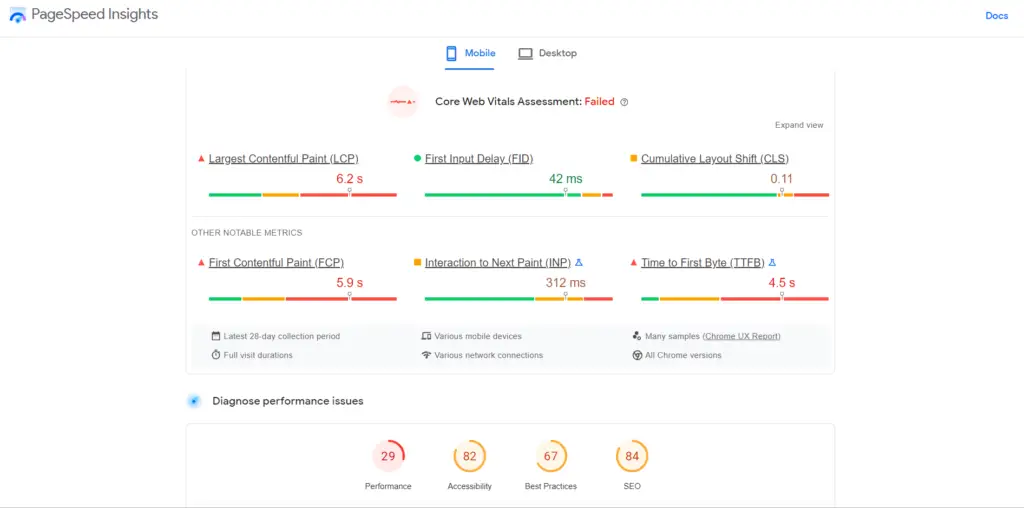
Task: Click the Diagnose performance issues icon
Action: 194,401
